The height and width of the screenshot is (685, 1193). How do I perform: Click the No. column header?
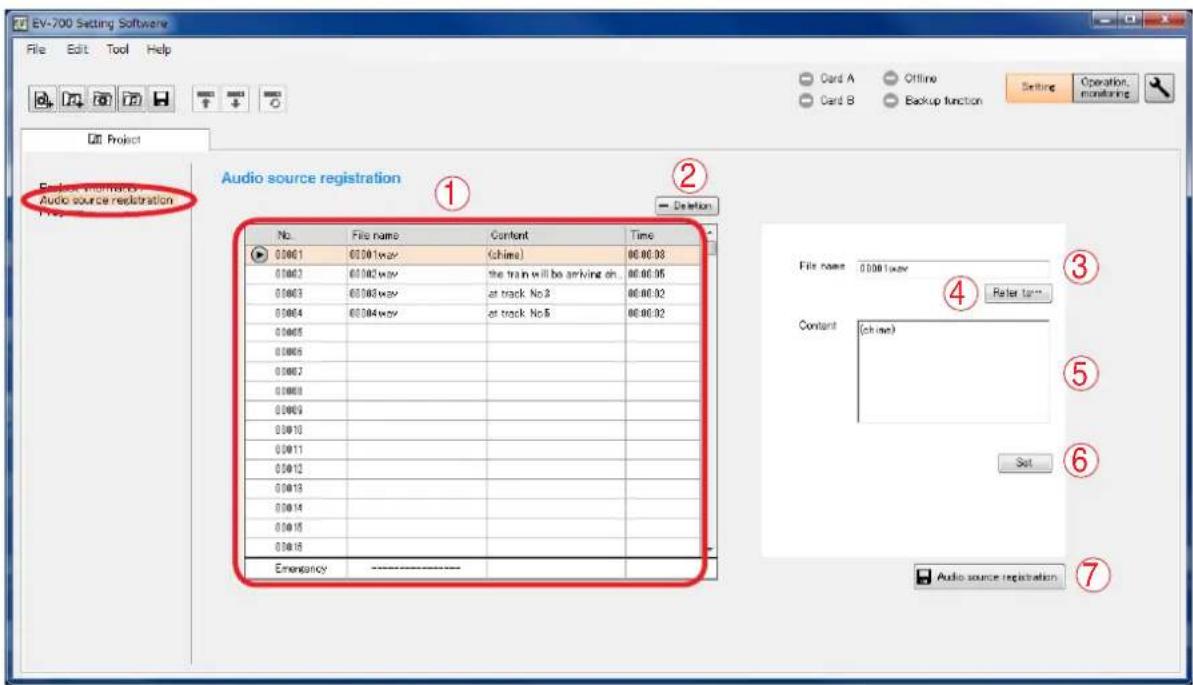click(x=297, y=235)
